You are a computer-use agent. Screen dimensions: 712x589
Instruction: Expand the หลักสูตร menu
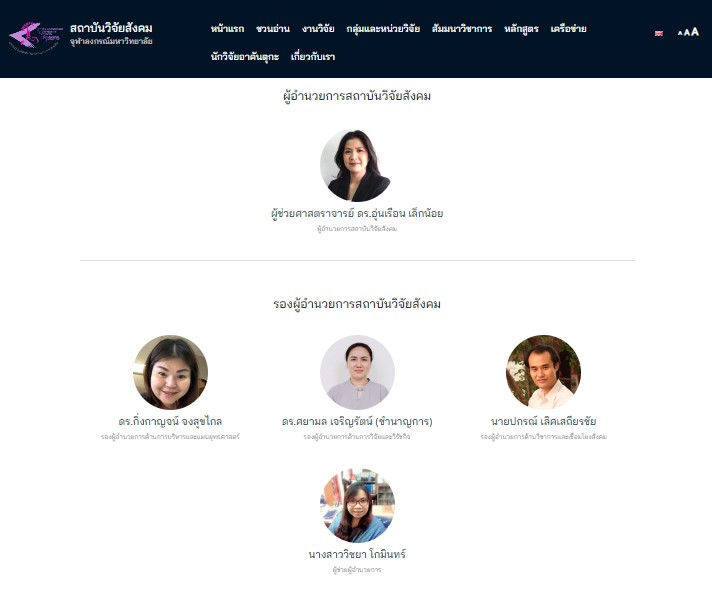[521, 29]
